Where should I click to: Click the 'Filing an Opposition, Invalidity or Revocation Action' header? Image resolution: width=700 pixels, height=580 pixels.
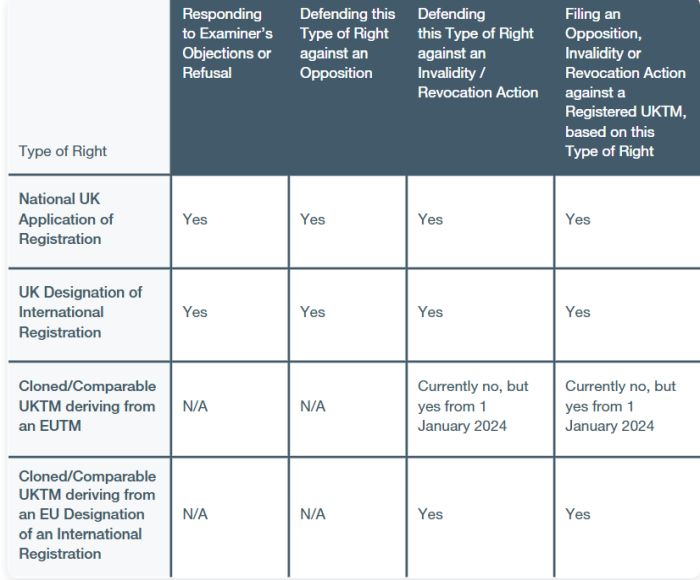click(625, 83)
